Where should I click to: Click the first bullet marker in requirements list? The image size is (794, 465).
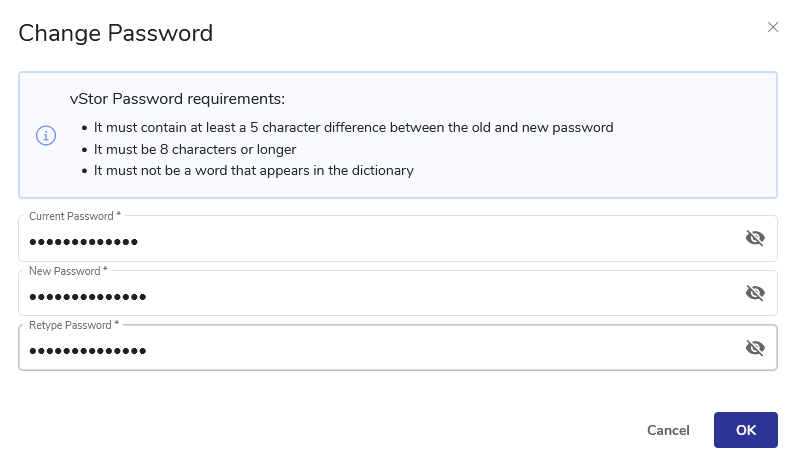[83, 128]
